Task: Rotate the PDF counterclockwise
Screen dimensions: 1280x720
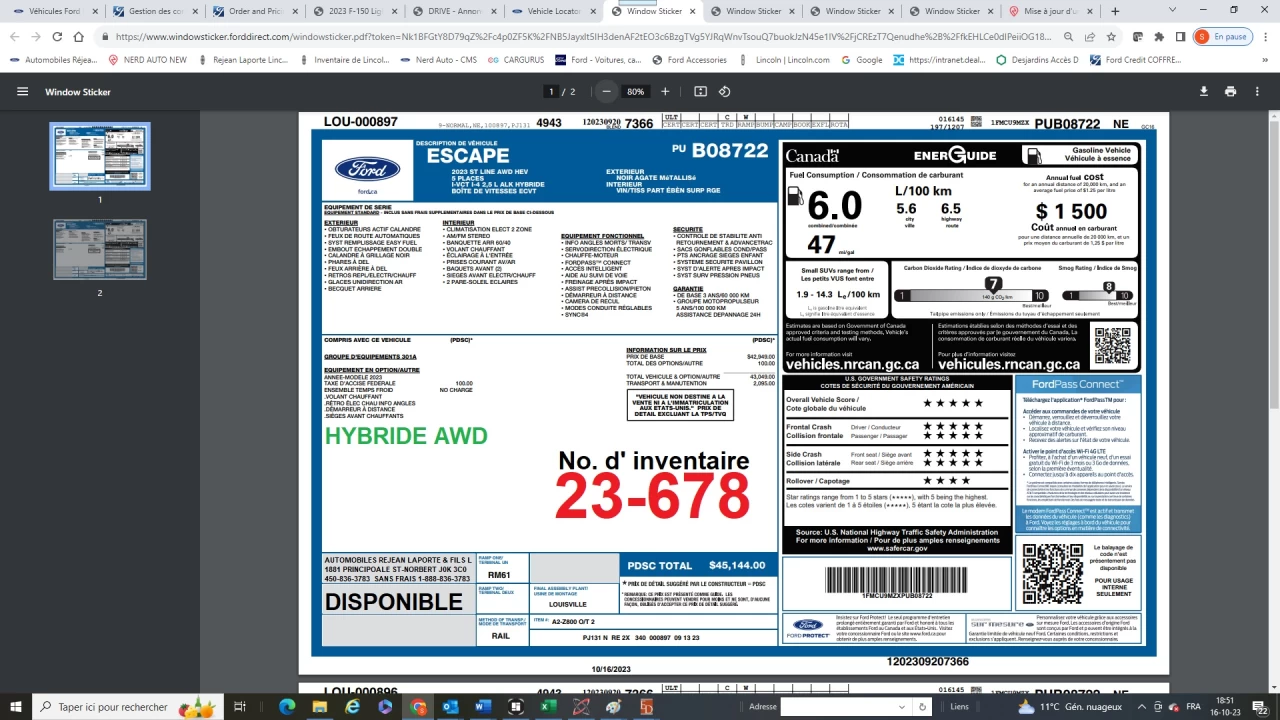Action: pos(725,91)
